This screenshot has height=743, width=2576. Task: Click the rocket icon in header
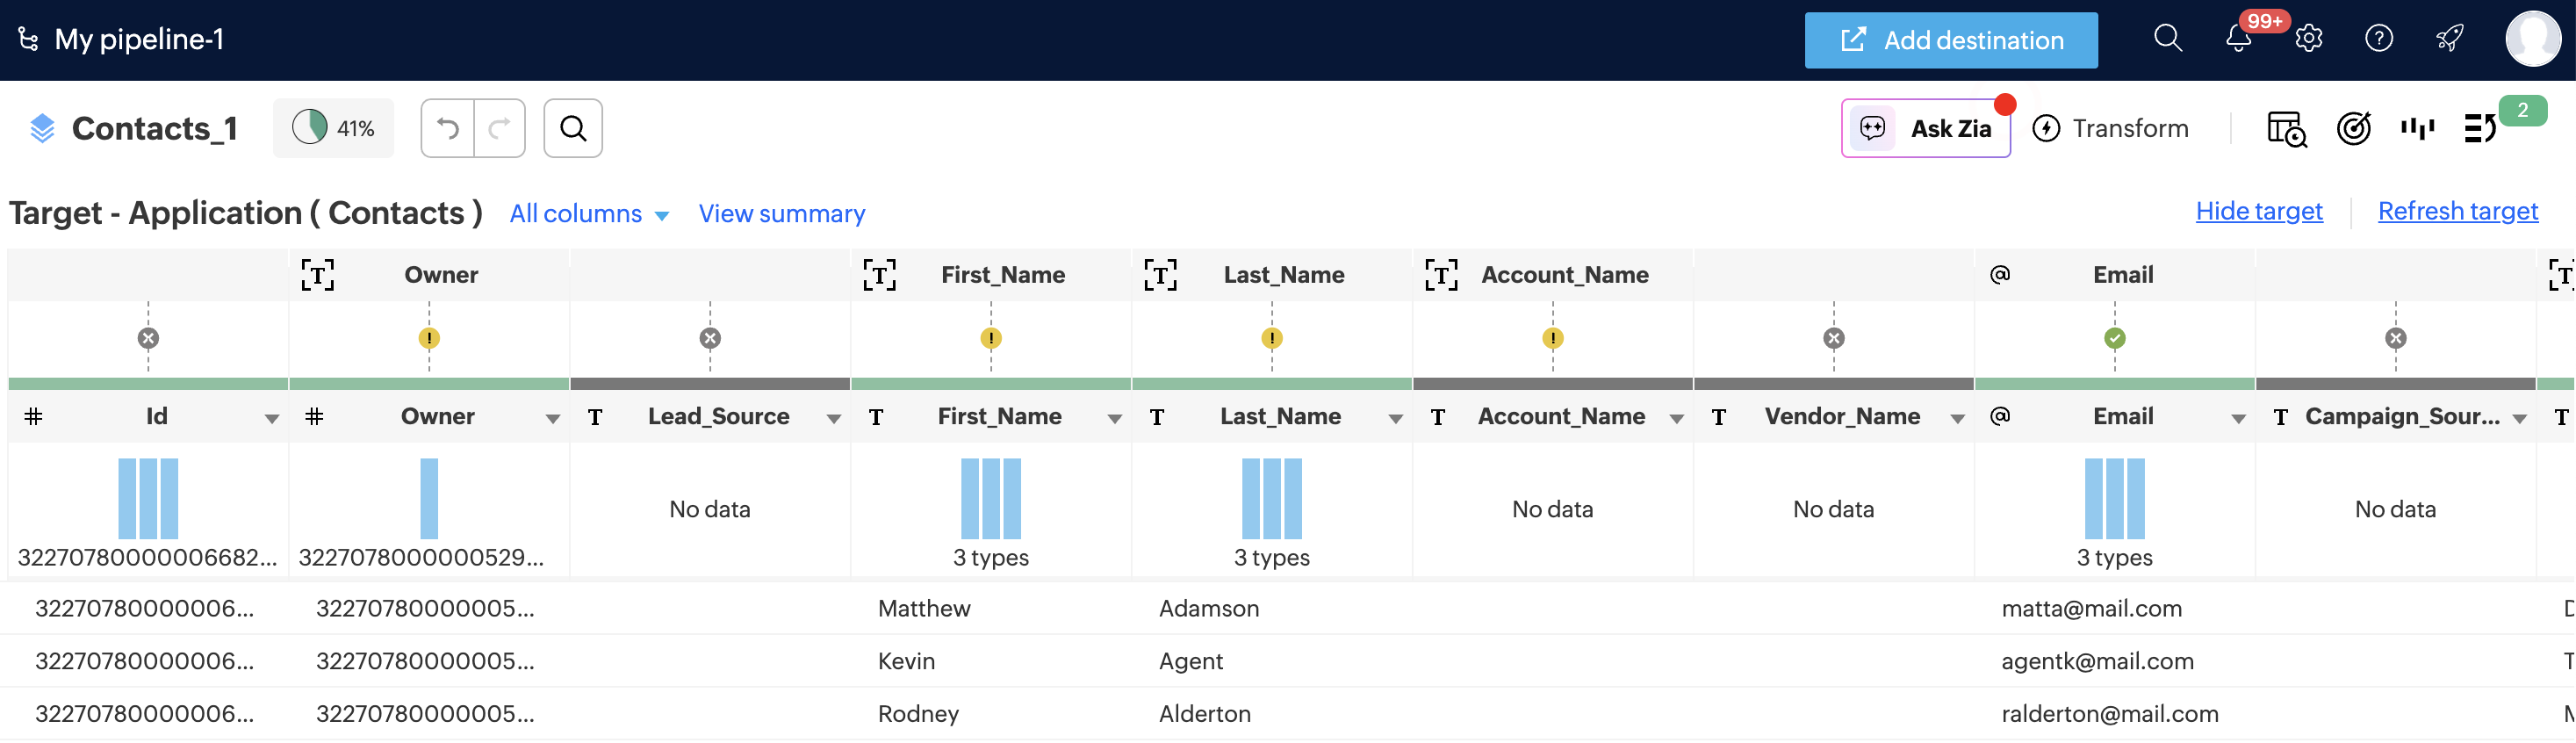(2449, 39)
